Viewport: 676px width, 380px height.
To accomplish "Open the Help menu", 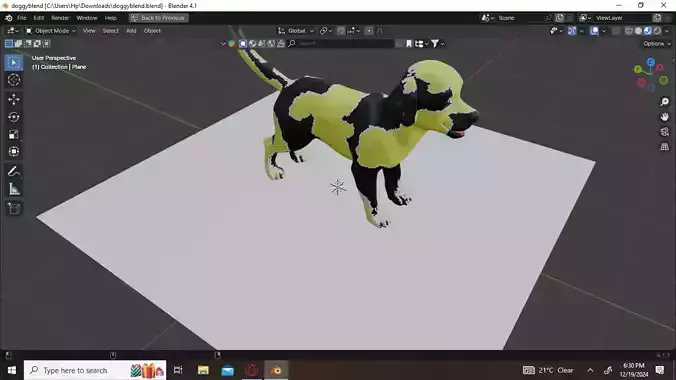I will [111, 18].
